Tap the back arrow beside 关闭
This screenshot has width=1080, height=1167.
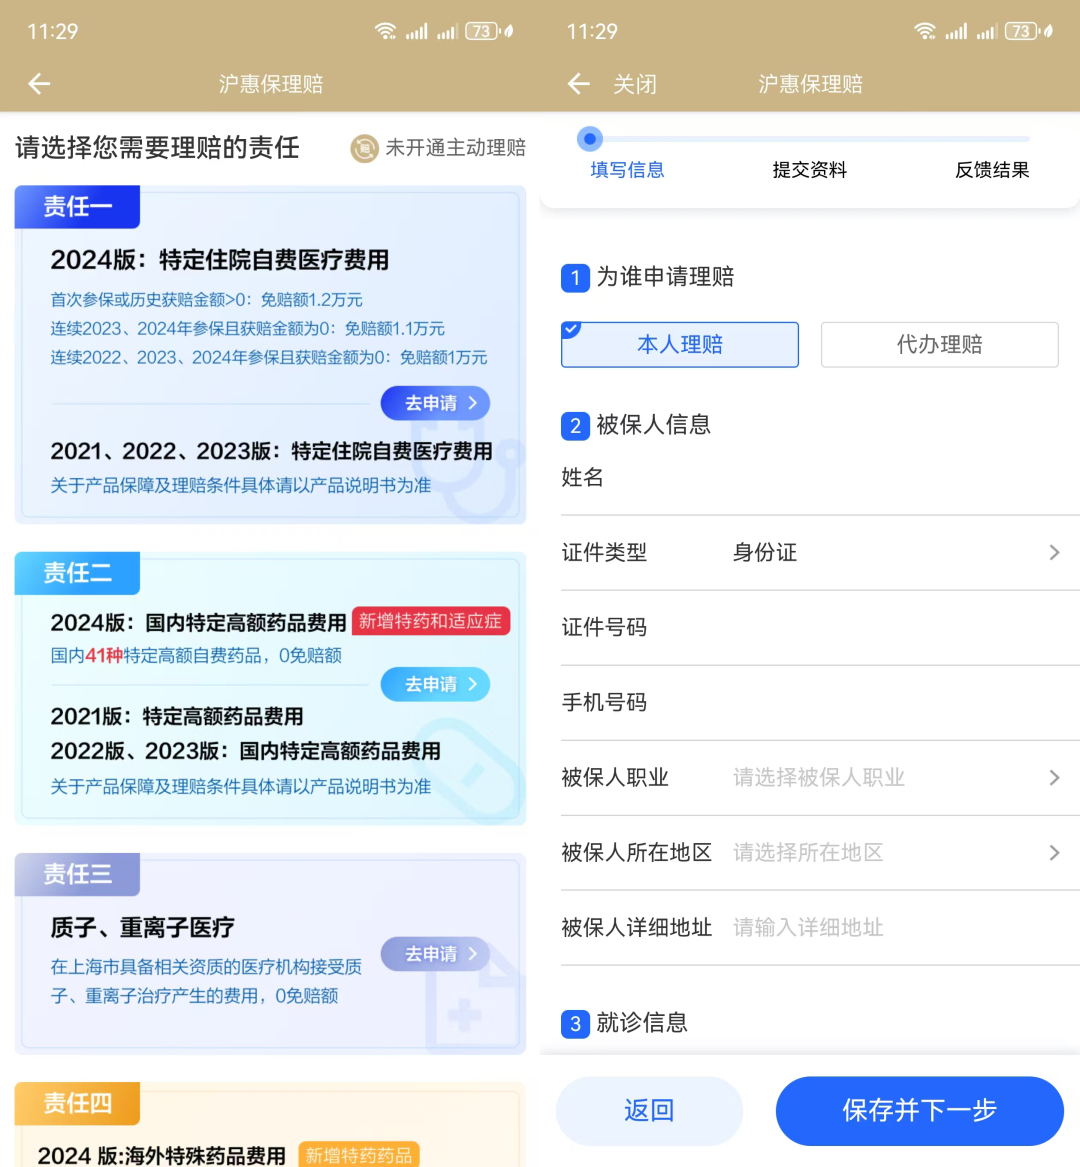pos(578,83)
